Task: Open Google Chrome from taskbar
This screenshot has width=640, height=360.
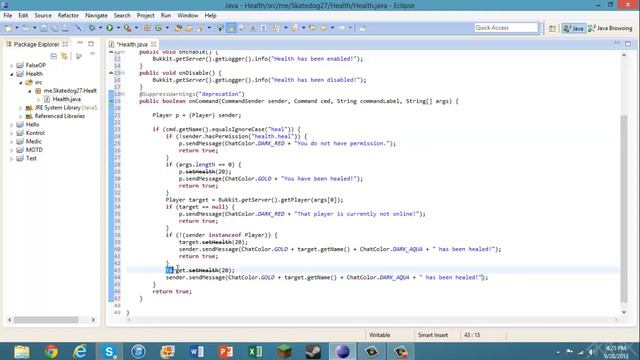Action: (51, 351)
